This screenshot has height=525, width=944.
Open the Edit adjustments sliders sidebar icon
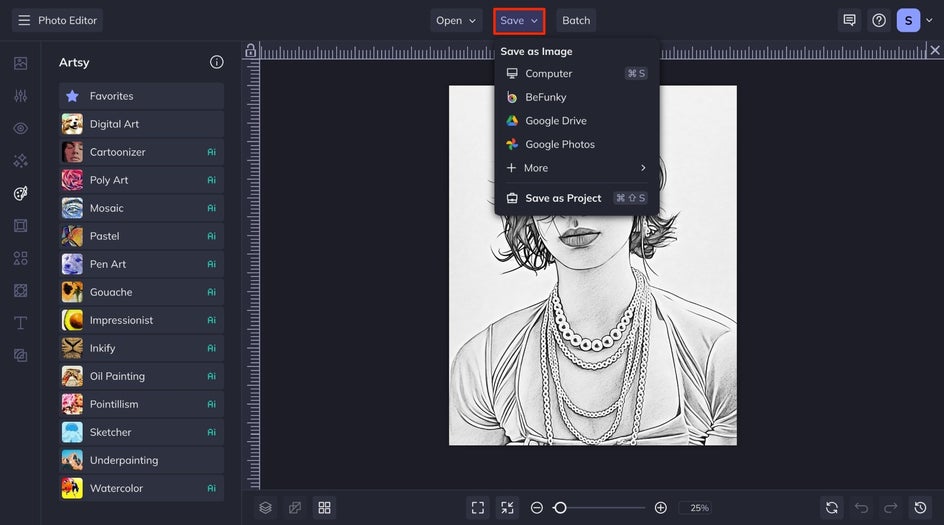click(x=20, y=96)
